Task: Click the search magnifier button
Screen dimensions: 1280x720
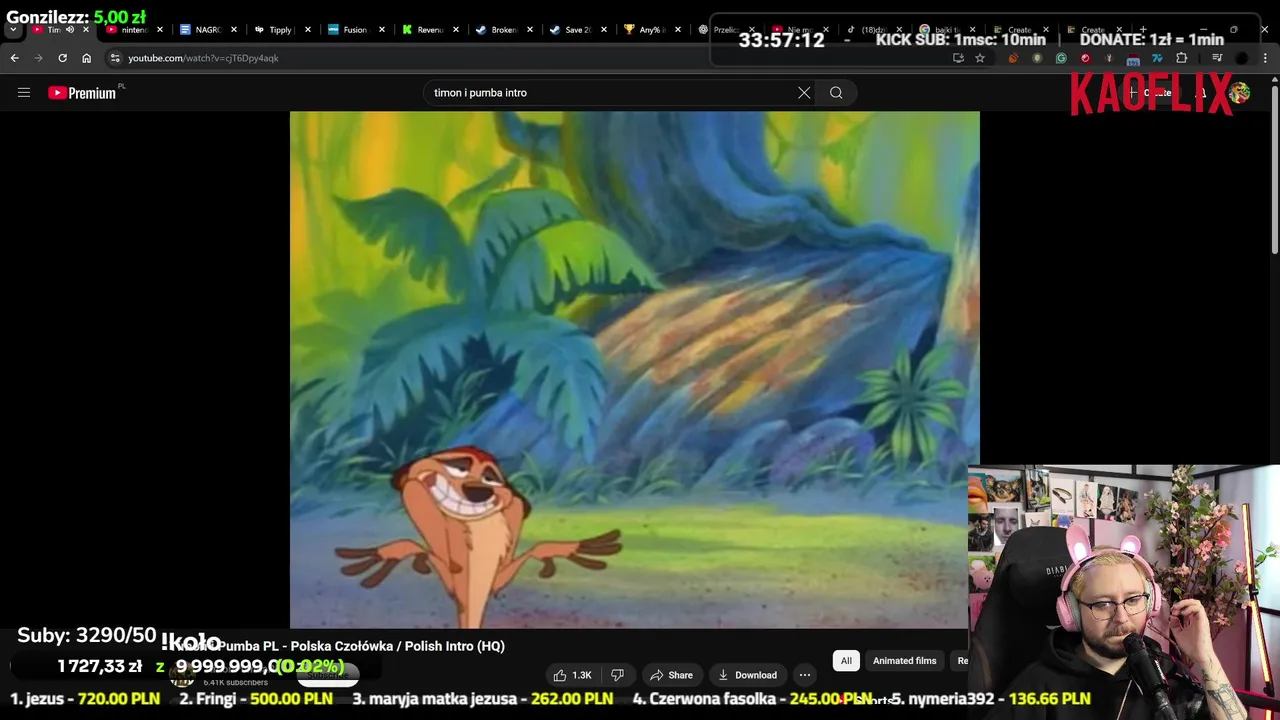Action: pyautogui.click(x=836, y=93)
